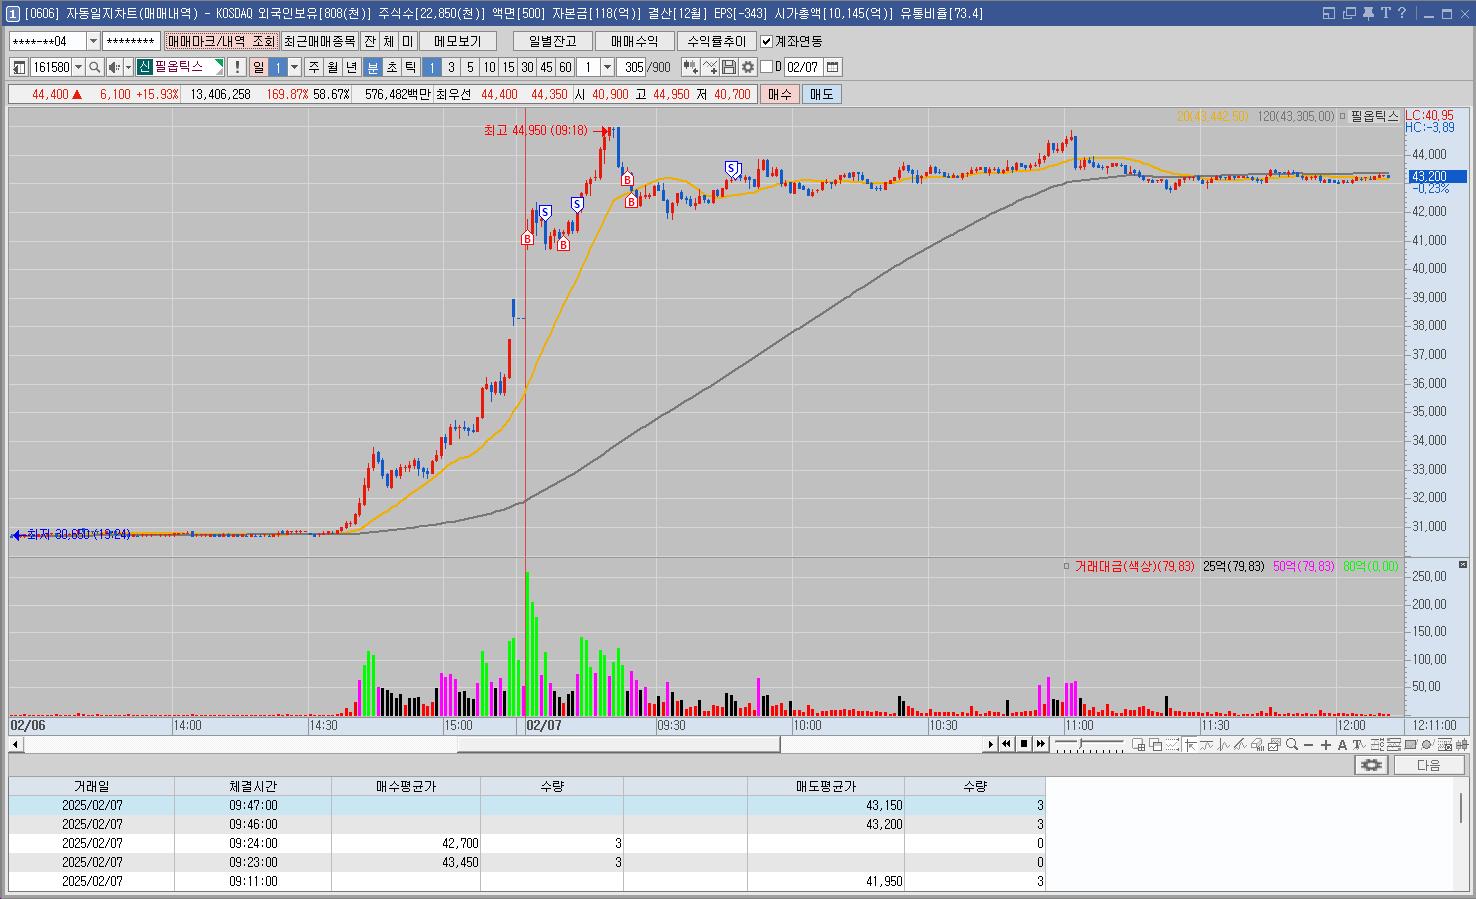The image size is (1476, 899).
Task: Collapse the volume indicator panel corner button
Action: tap(1463, 566)
